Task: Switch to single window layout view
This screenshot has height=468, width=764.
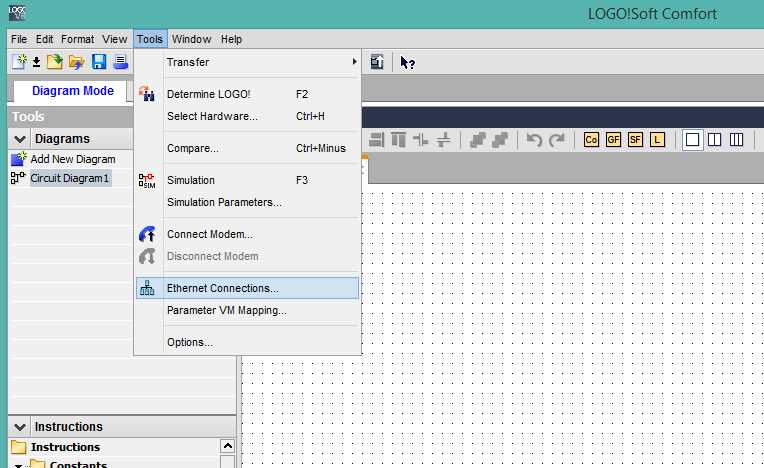Action: click(x=692, y=140)
